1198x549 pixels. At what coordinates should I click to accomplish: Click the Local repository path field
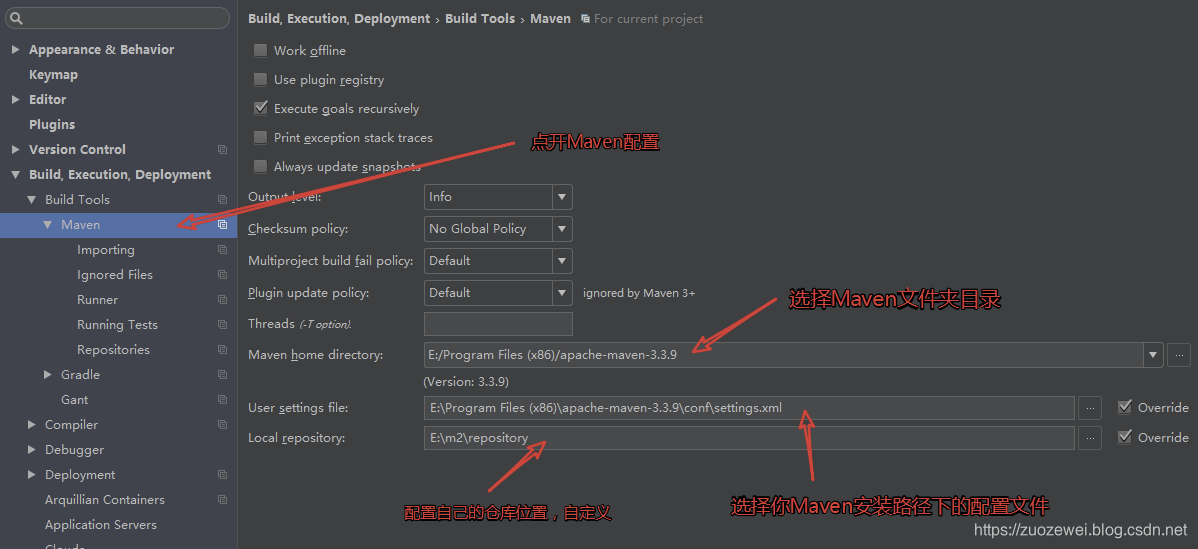coord(750,438)
